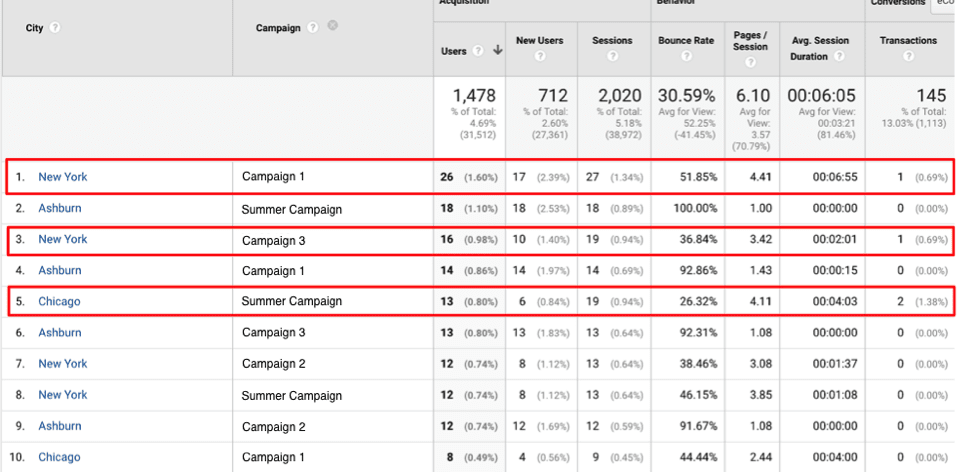Select Summer Campaign cell in row 8

[291, 396]
